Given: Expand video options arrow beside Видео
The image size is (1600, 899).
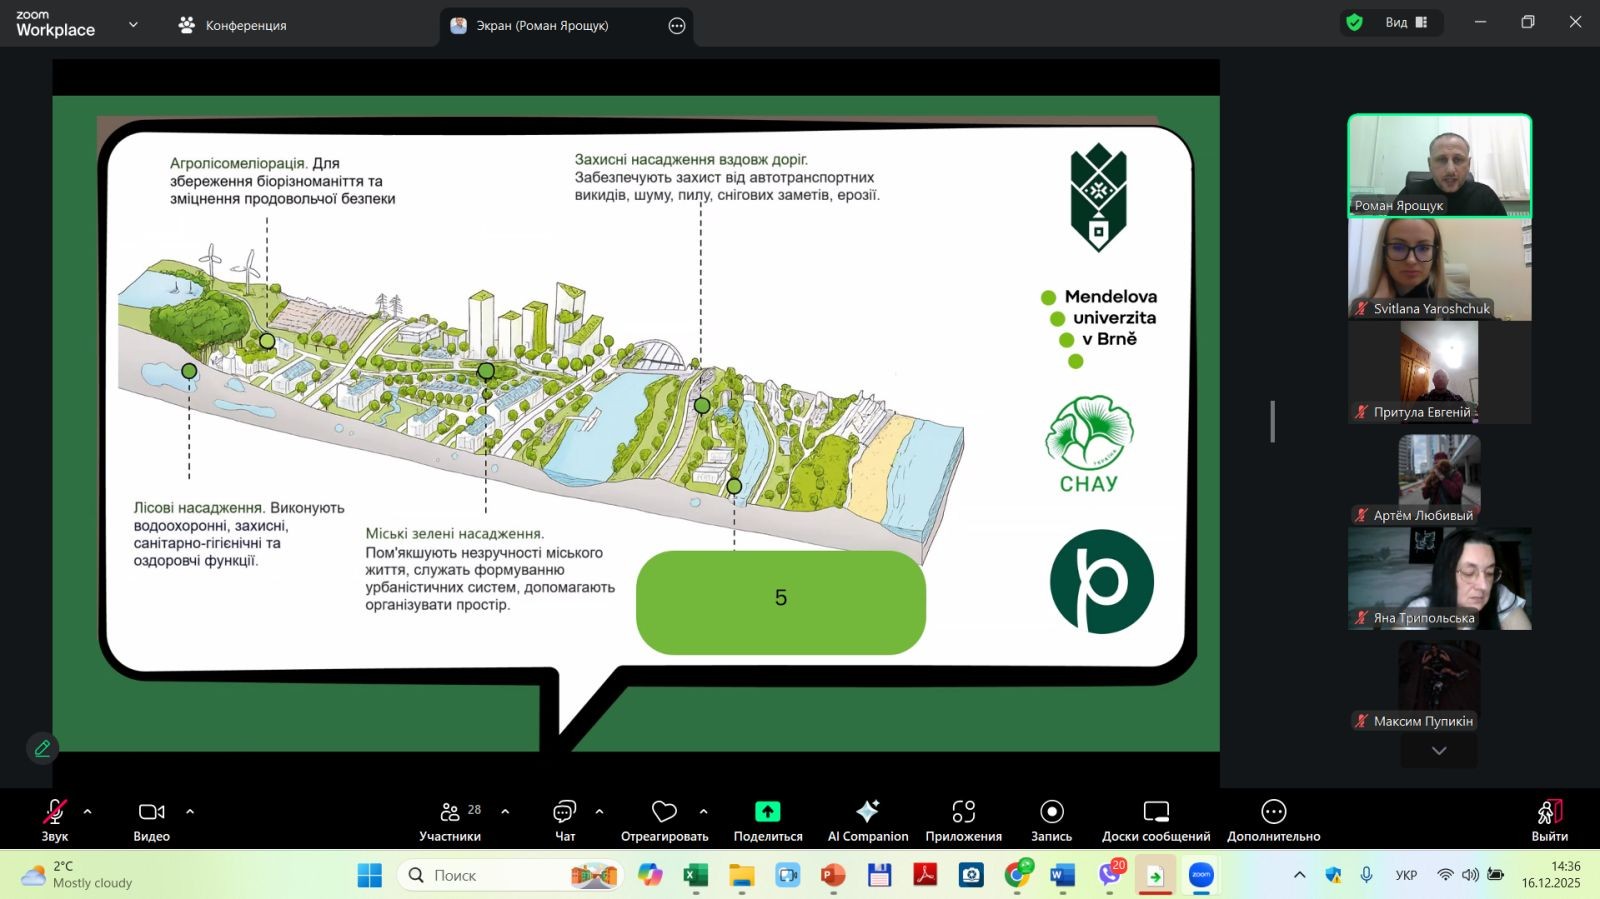Looking at the screenshot, I should (x=190, y=812).
